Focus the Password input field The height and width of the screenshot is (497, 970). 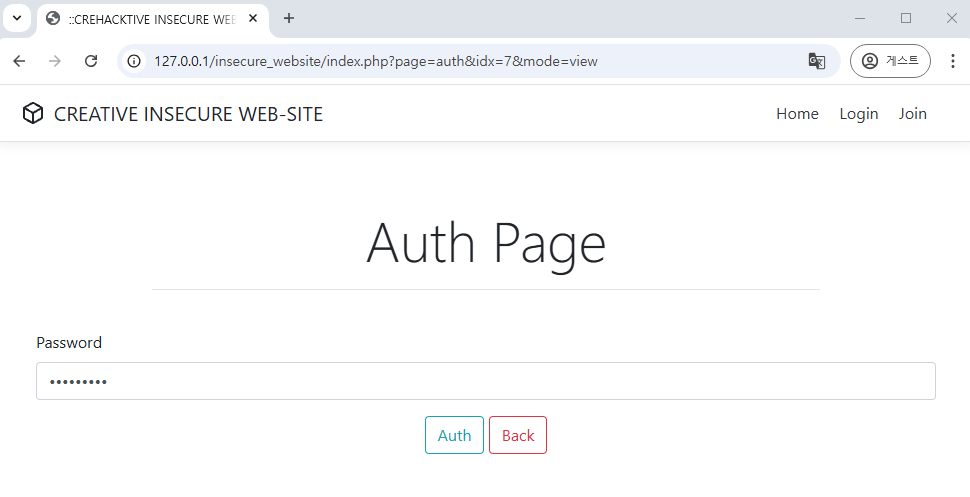click(486, 381)
